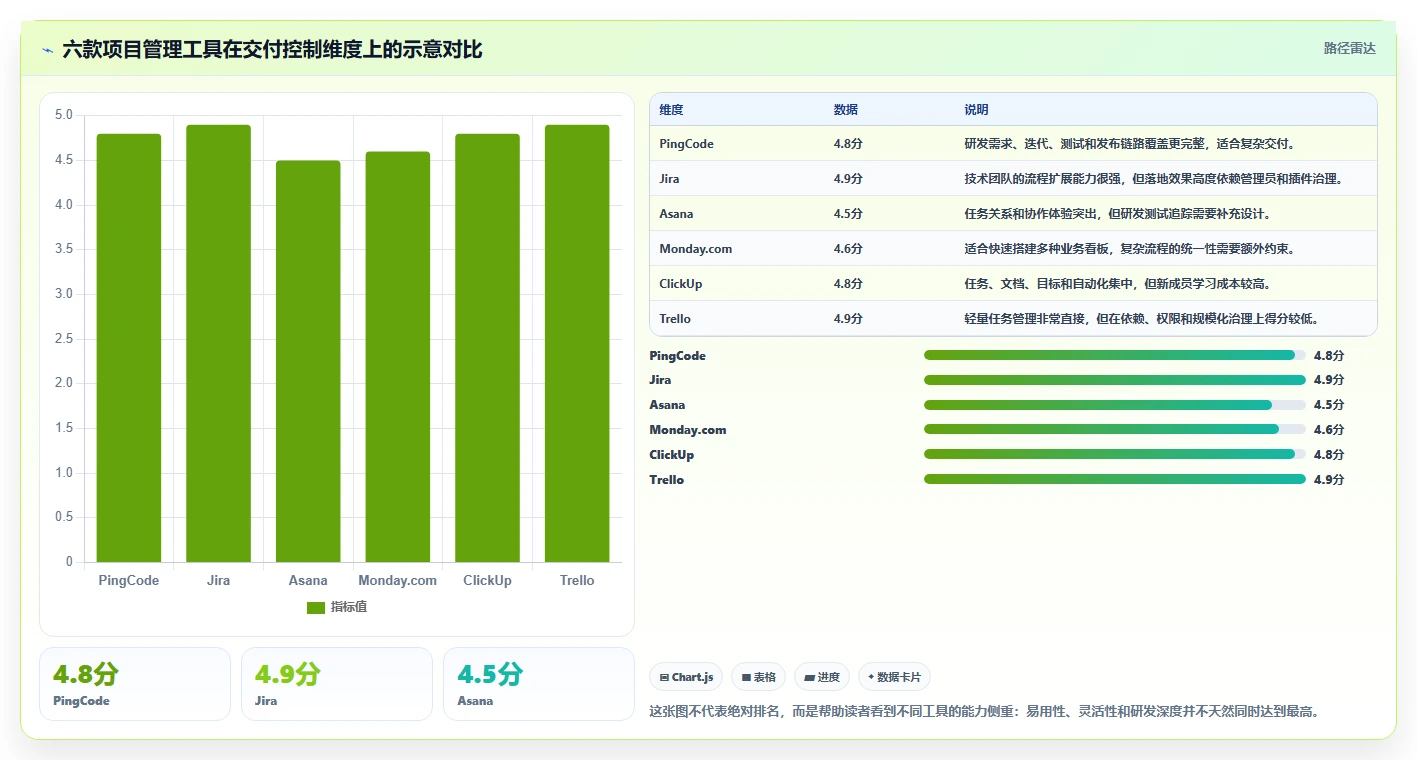Click the Chart.js tag chip
Viewport: 1417px width, 760px height.
[686, 677]
